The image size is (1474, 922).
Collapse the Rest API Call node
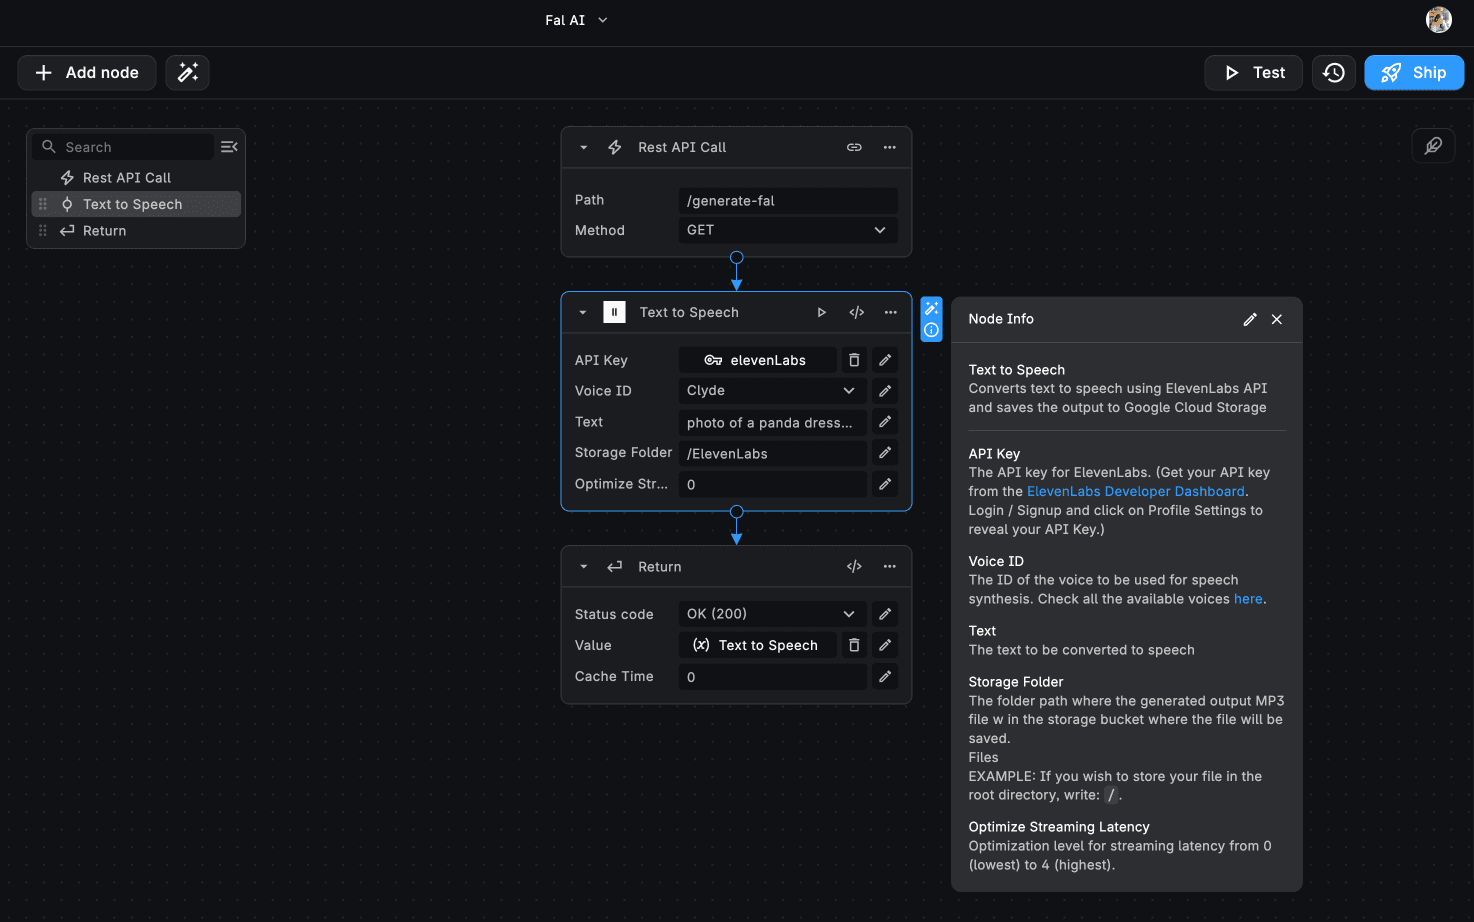584,147
